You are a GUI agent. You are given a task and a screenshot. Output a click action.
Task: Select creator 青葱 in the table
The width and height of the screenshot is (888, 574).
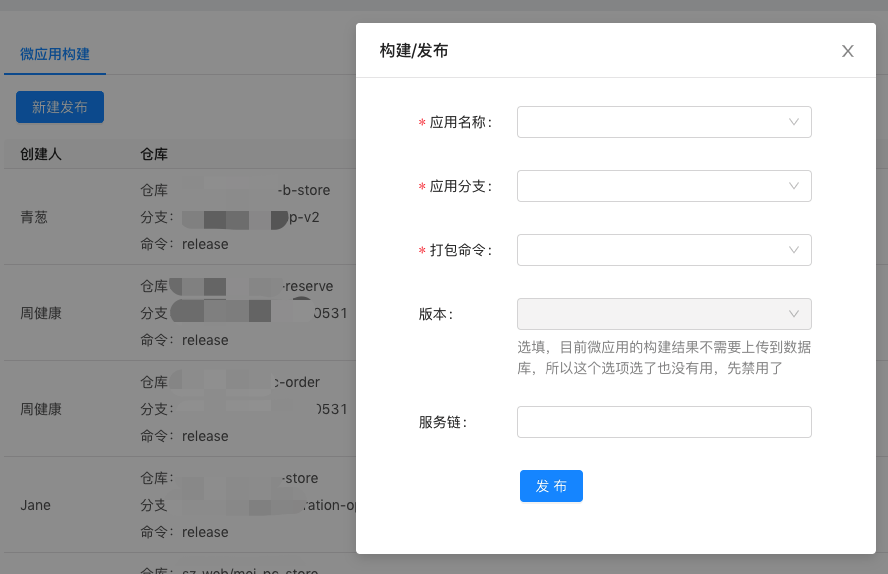click(34, 217)
